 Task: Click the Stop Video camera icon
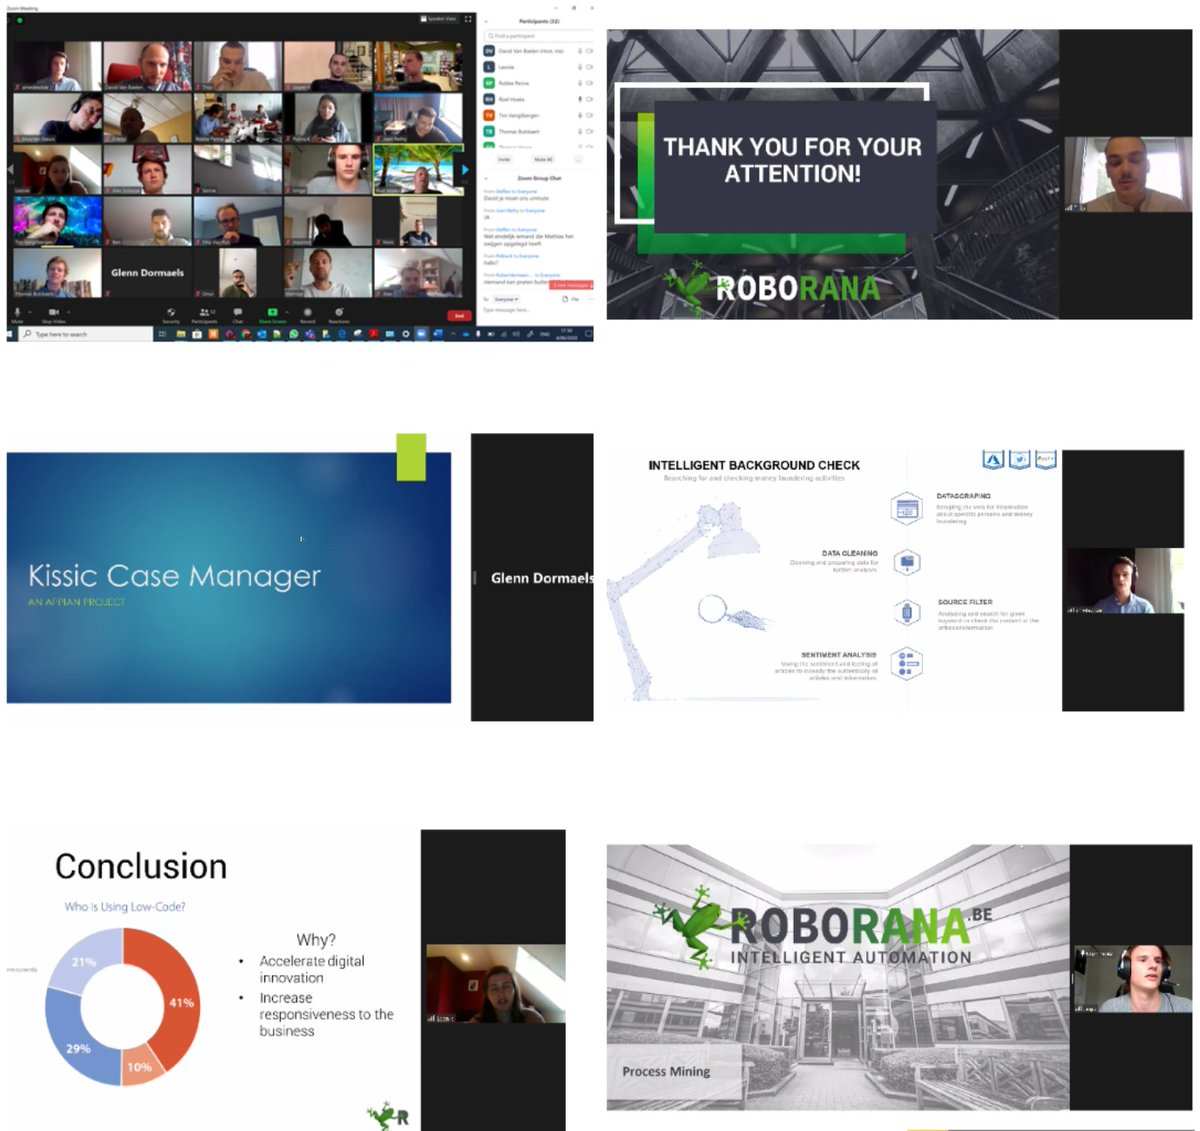tap(53, 312)
